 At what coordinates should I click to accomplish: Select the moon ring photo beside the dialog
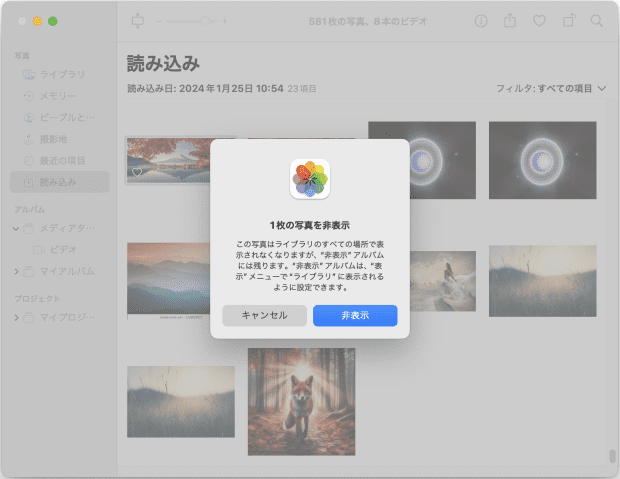pyautogui.click(x=442, y=160)
